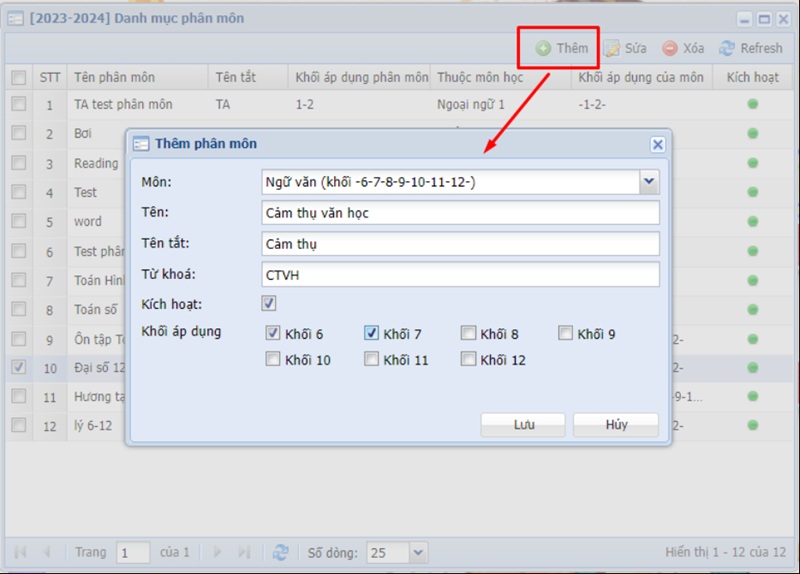
Task: Click the 'Test' row 4 name
Action: (x=85, y=192)
